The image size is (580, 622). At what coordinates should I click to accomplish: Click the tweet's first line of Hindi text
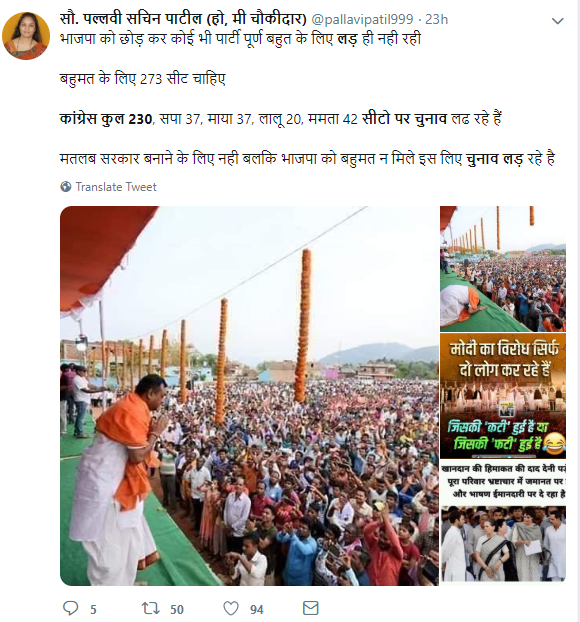(240, 39)
